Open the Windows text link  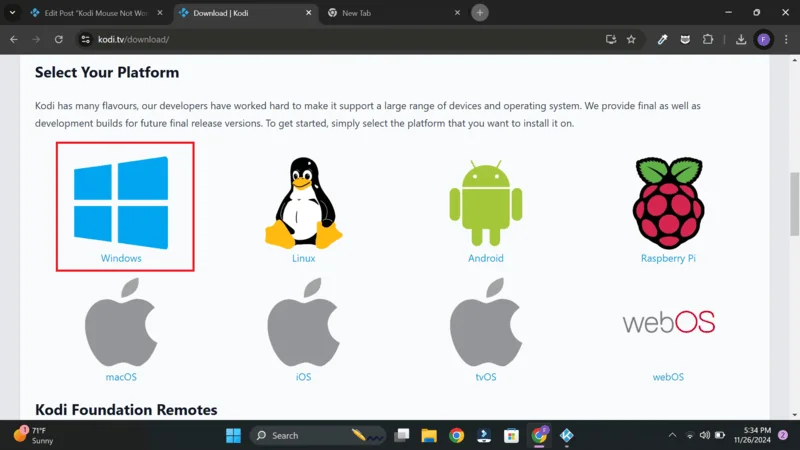click(121, 258)
